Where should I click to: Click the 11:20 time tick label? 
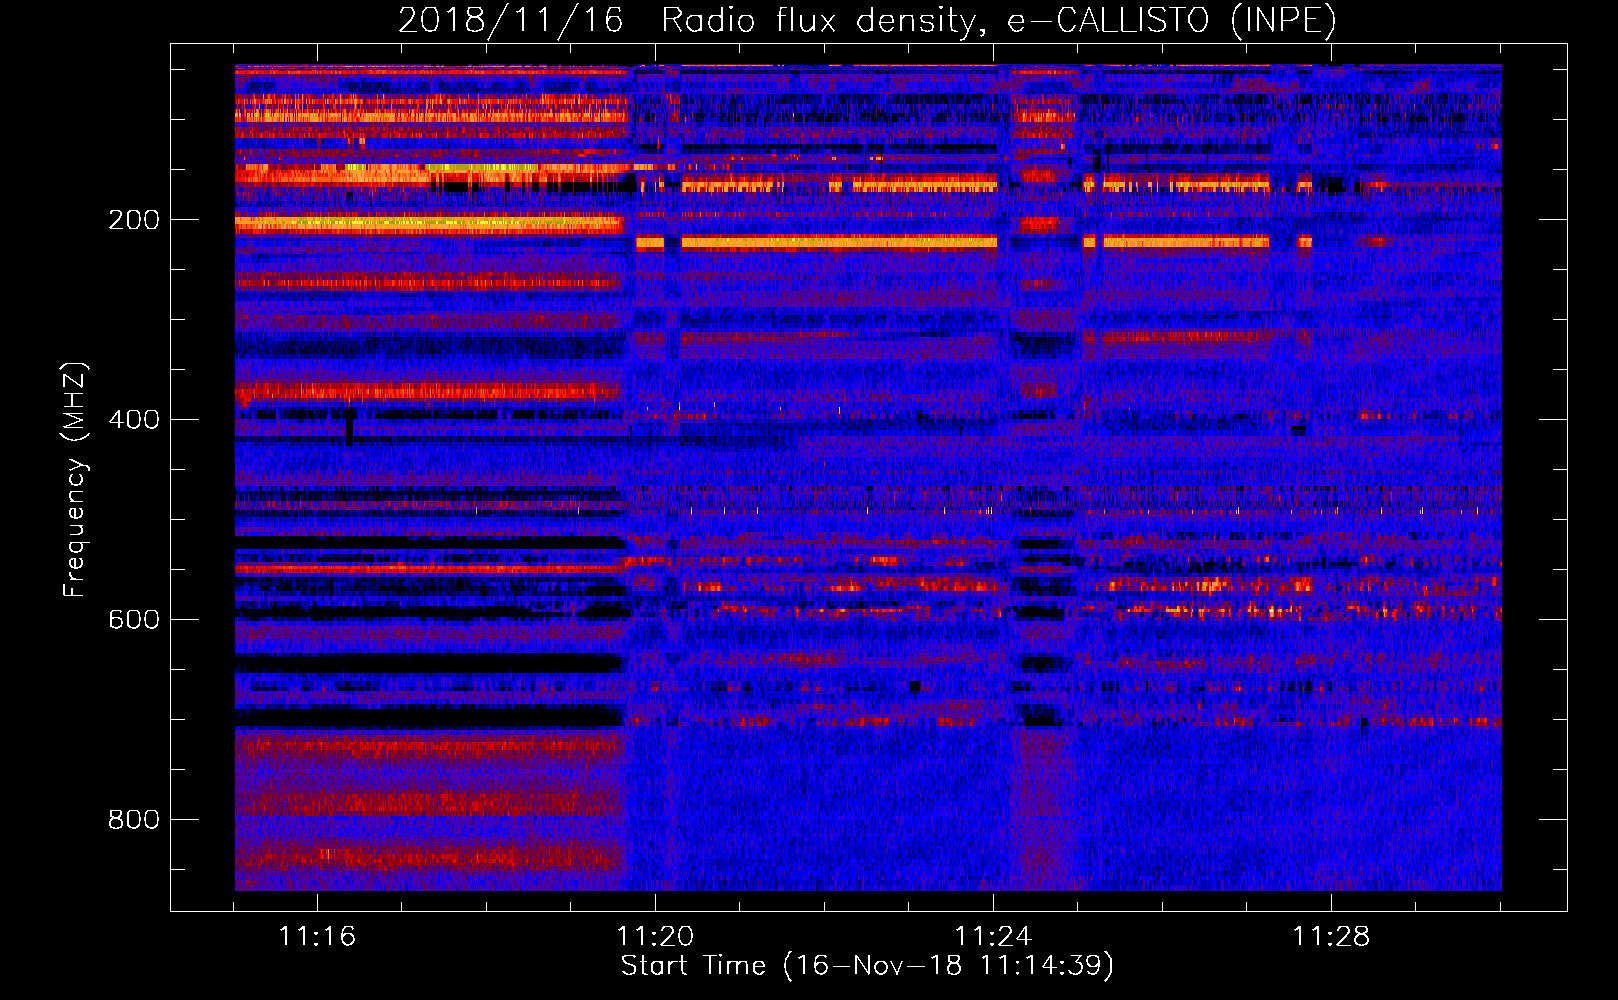pos(655,937)
